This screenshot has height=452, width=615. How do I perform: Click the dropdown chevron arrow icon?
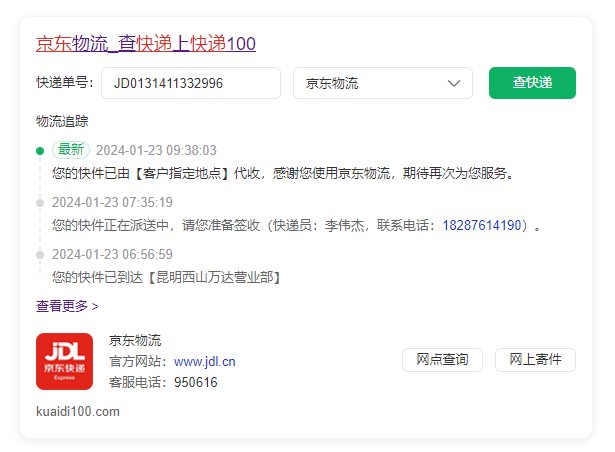coord(454,83)
